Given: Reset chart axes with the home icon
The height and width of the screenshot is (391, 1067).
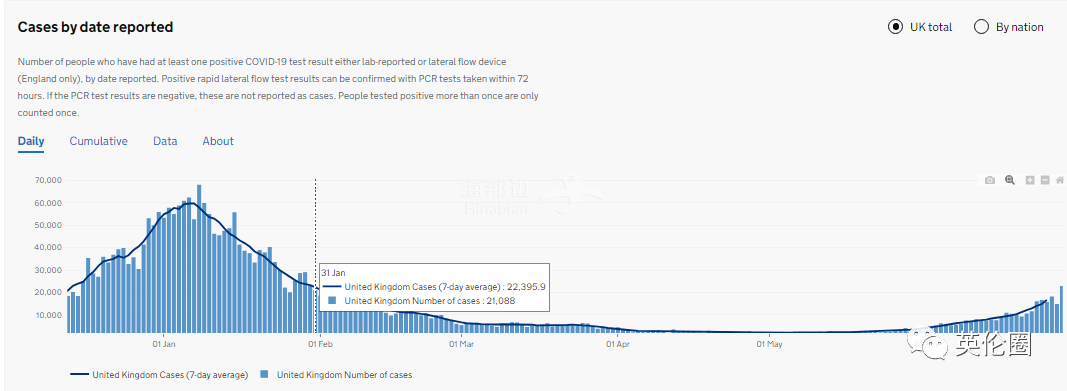Looking at the screenshot, I should [x=1060, y=180].
